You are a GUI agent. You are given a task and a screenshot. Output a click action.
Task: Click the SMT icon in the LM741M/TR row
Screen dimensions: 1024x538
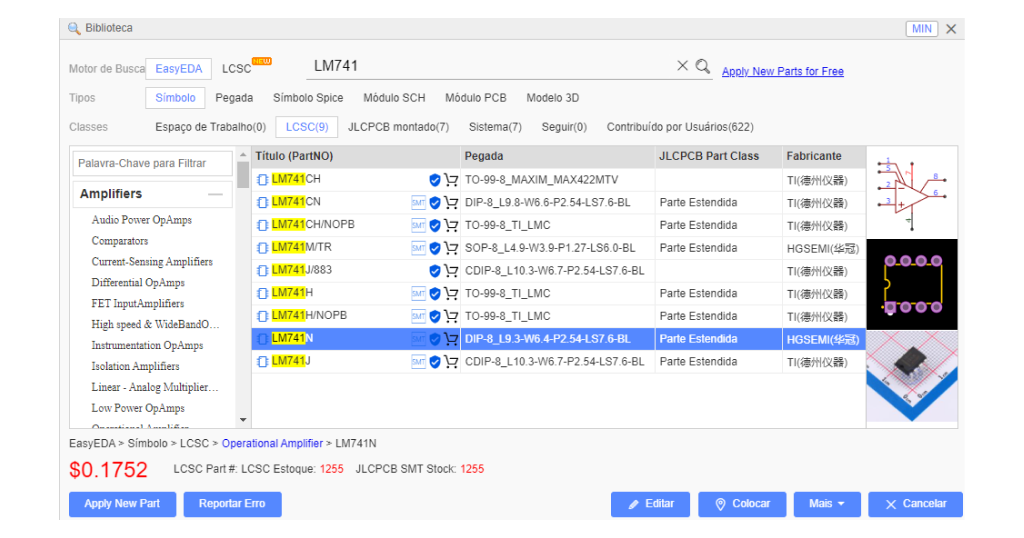(x=419, y=248)
